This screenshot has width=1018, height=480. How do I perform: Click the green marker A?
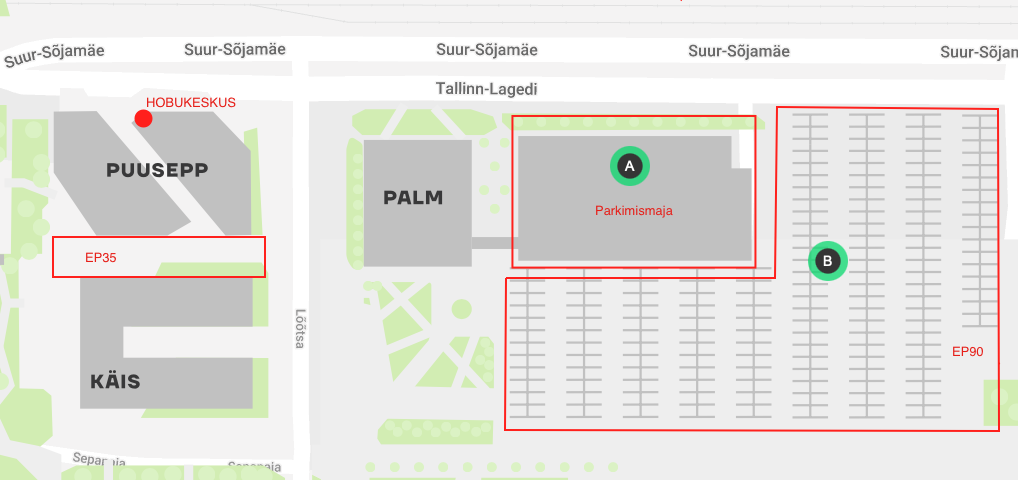click(x=629, y=166)
